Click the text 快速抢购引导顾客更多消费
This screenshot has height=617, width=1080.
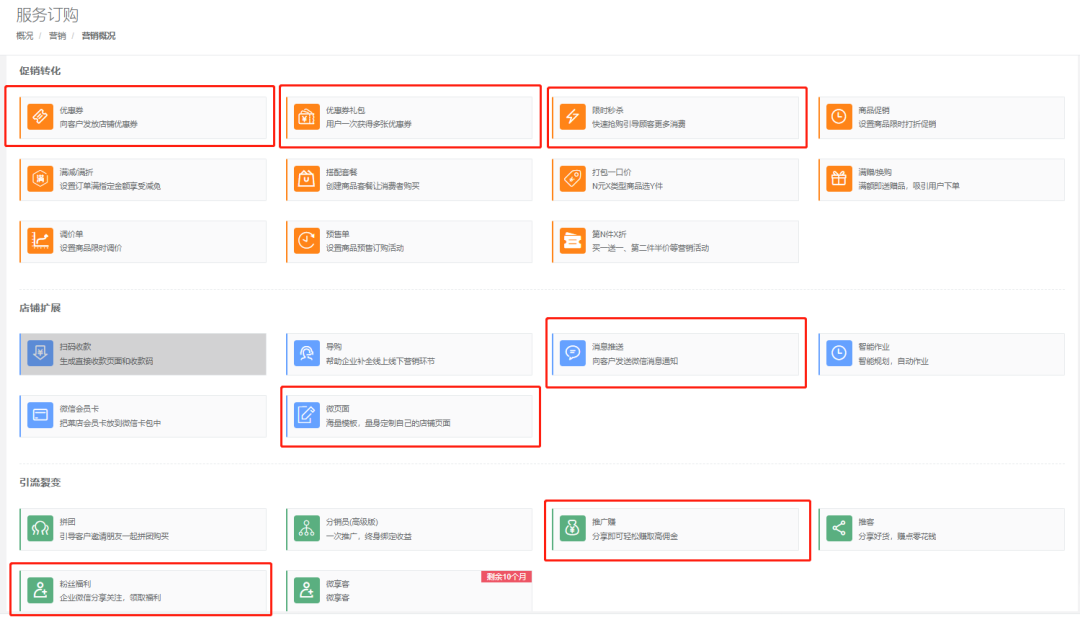638,124
